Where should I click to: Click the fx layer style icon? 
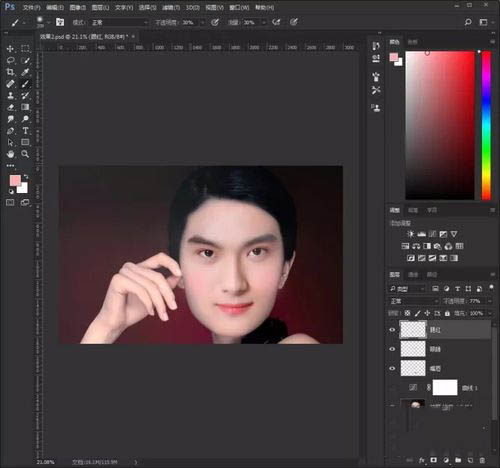coord(421,460)
